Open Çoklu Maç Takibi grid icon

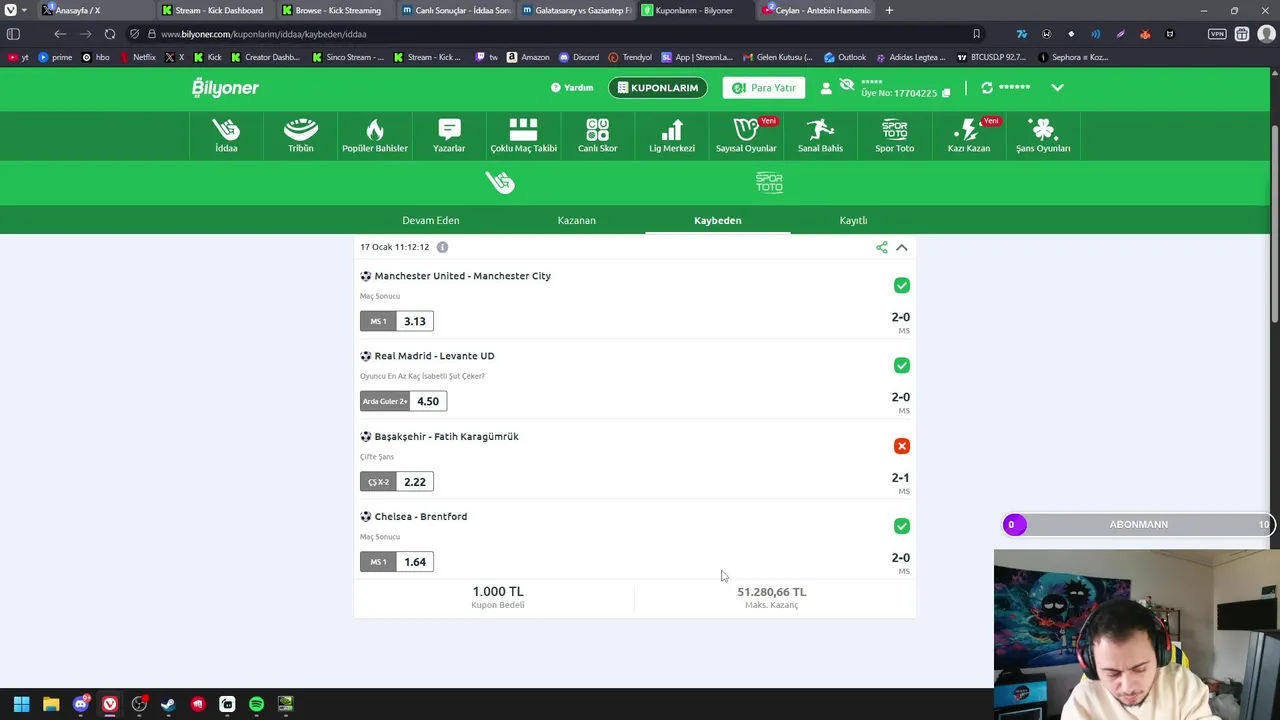(523, 136)
